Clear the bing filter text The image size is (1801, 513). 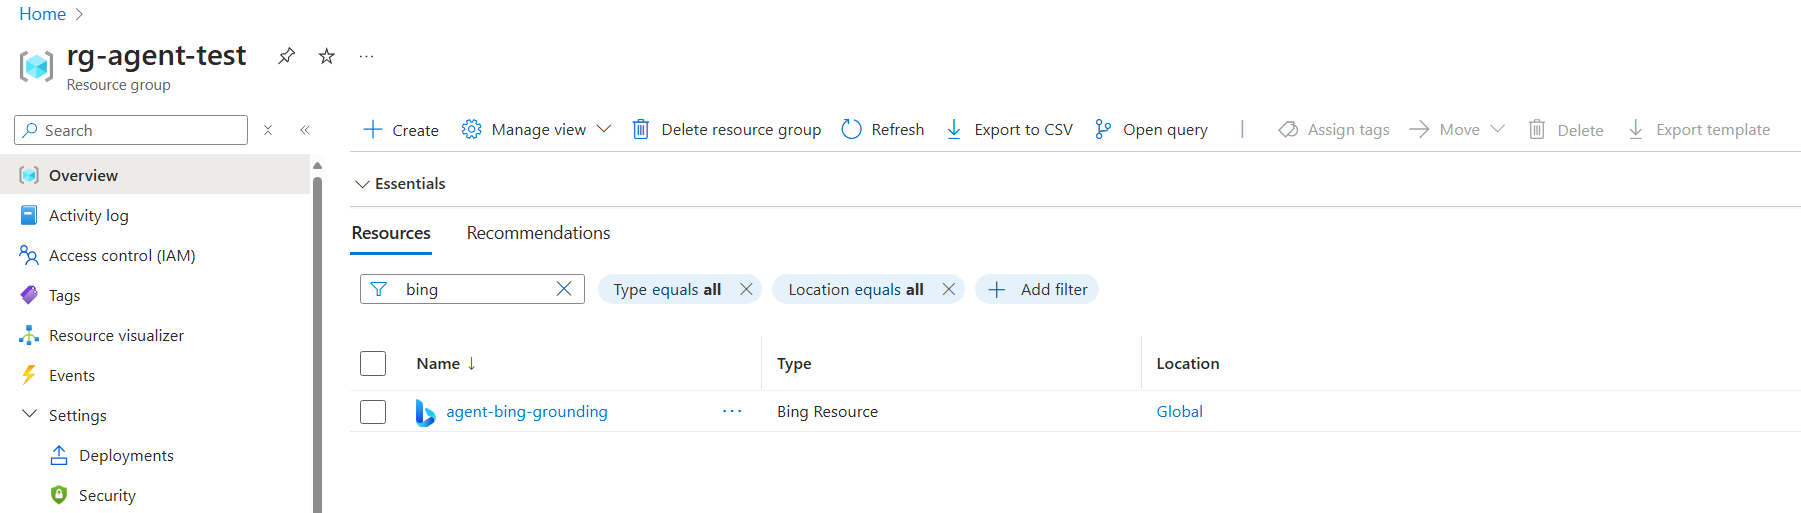[564, 289]
